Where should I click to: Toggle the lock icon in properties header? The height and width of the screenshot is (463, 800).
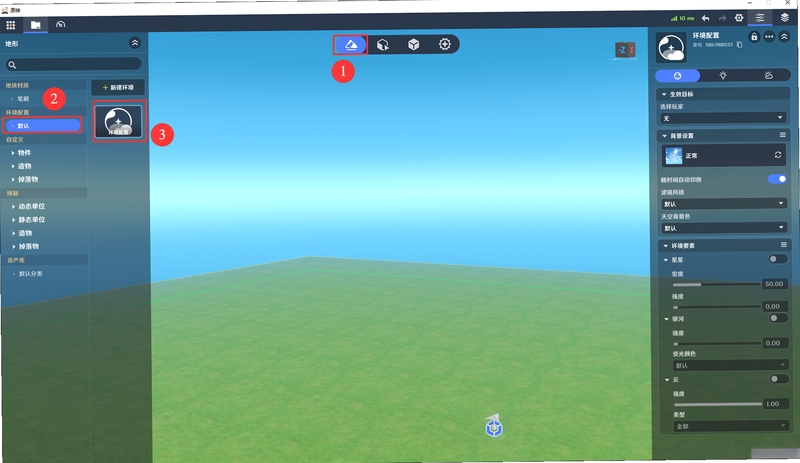click(x=754, y=37)
